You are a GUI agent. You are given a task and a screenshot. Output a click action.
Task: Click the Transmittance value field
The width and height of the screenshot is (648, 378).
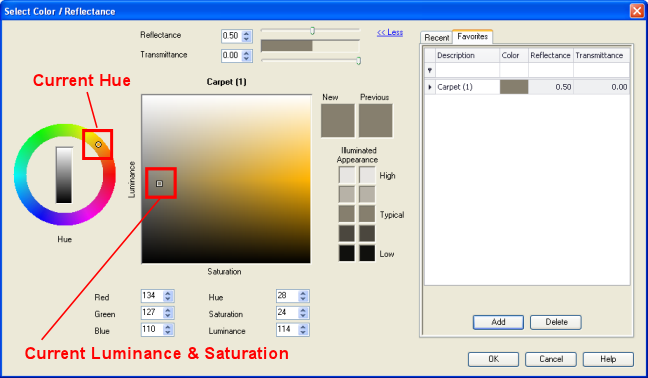231,55
